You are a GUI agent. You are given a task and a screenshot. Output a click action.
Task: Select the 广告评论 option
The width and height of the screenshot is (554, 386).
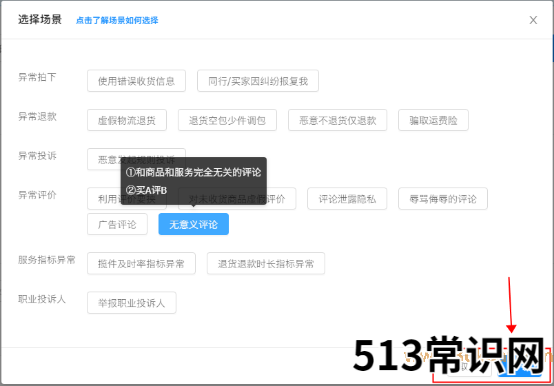117,224
